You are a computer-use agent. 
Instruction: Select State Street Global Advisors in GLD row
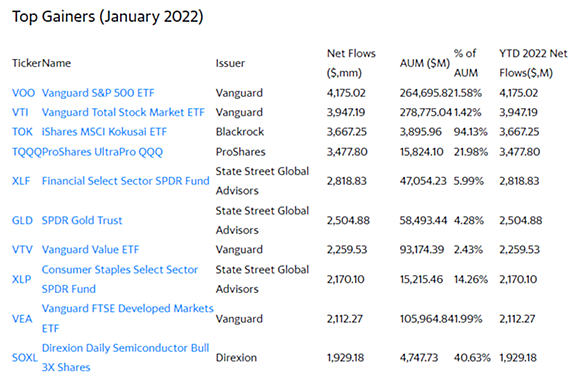(x=262, y=220)
